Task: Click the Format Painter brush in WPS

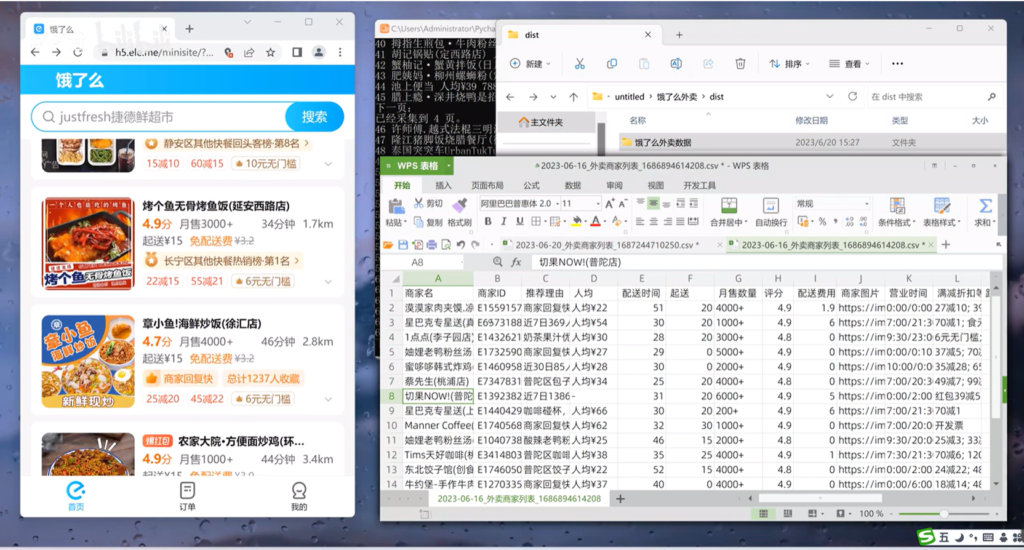Action: pyautogui.click(x=460, y=204)
